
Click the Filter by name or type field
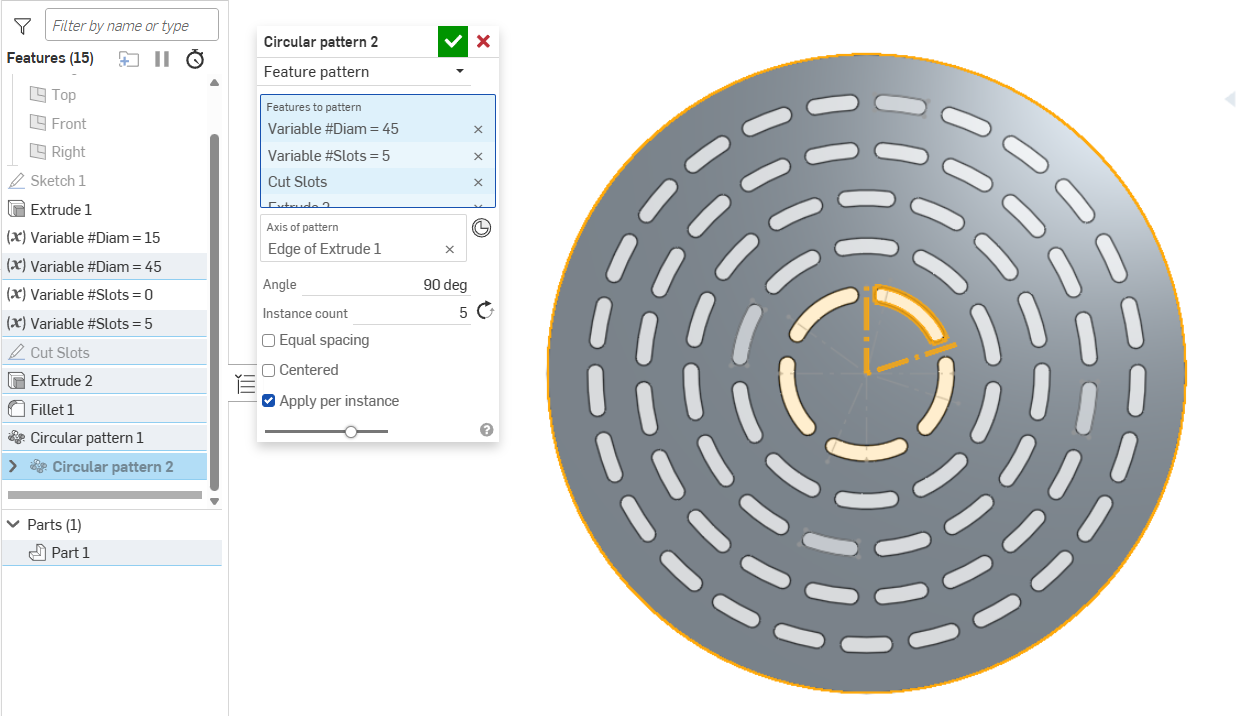(132, 25)
